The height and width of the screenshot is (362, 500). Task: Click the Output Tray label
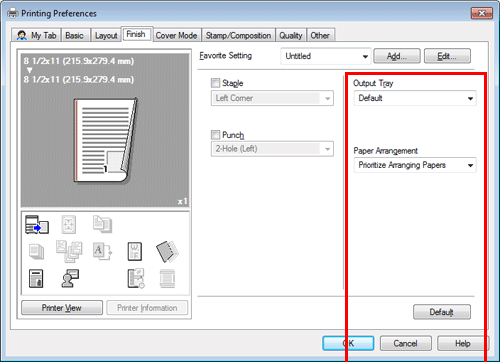click(x=373, y=83)
